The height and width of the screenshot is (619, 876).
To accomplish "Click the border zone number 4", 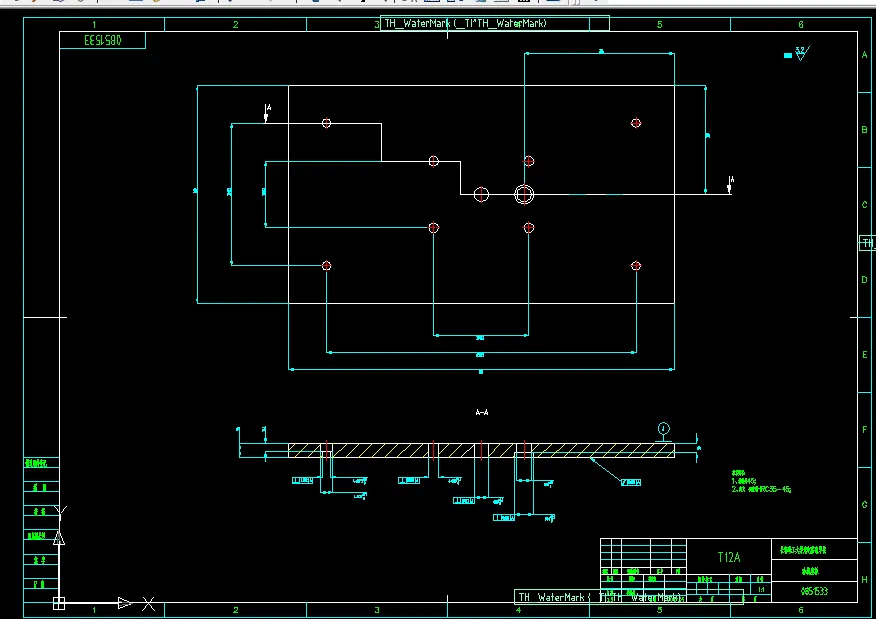I will 518,610.
